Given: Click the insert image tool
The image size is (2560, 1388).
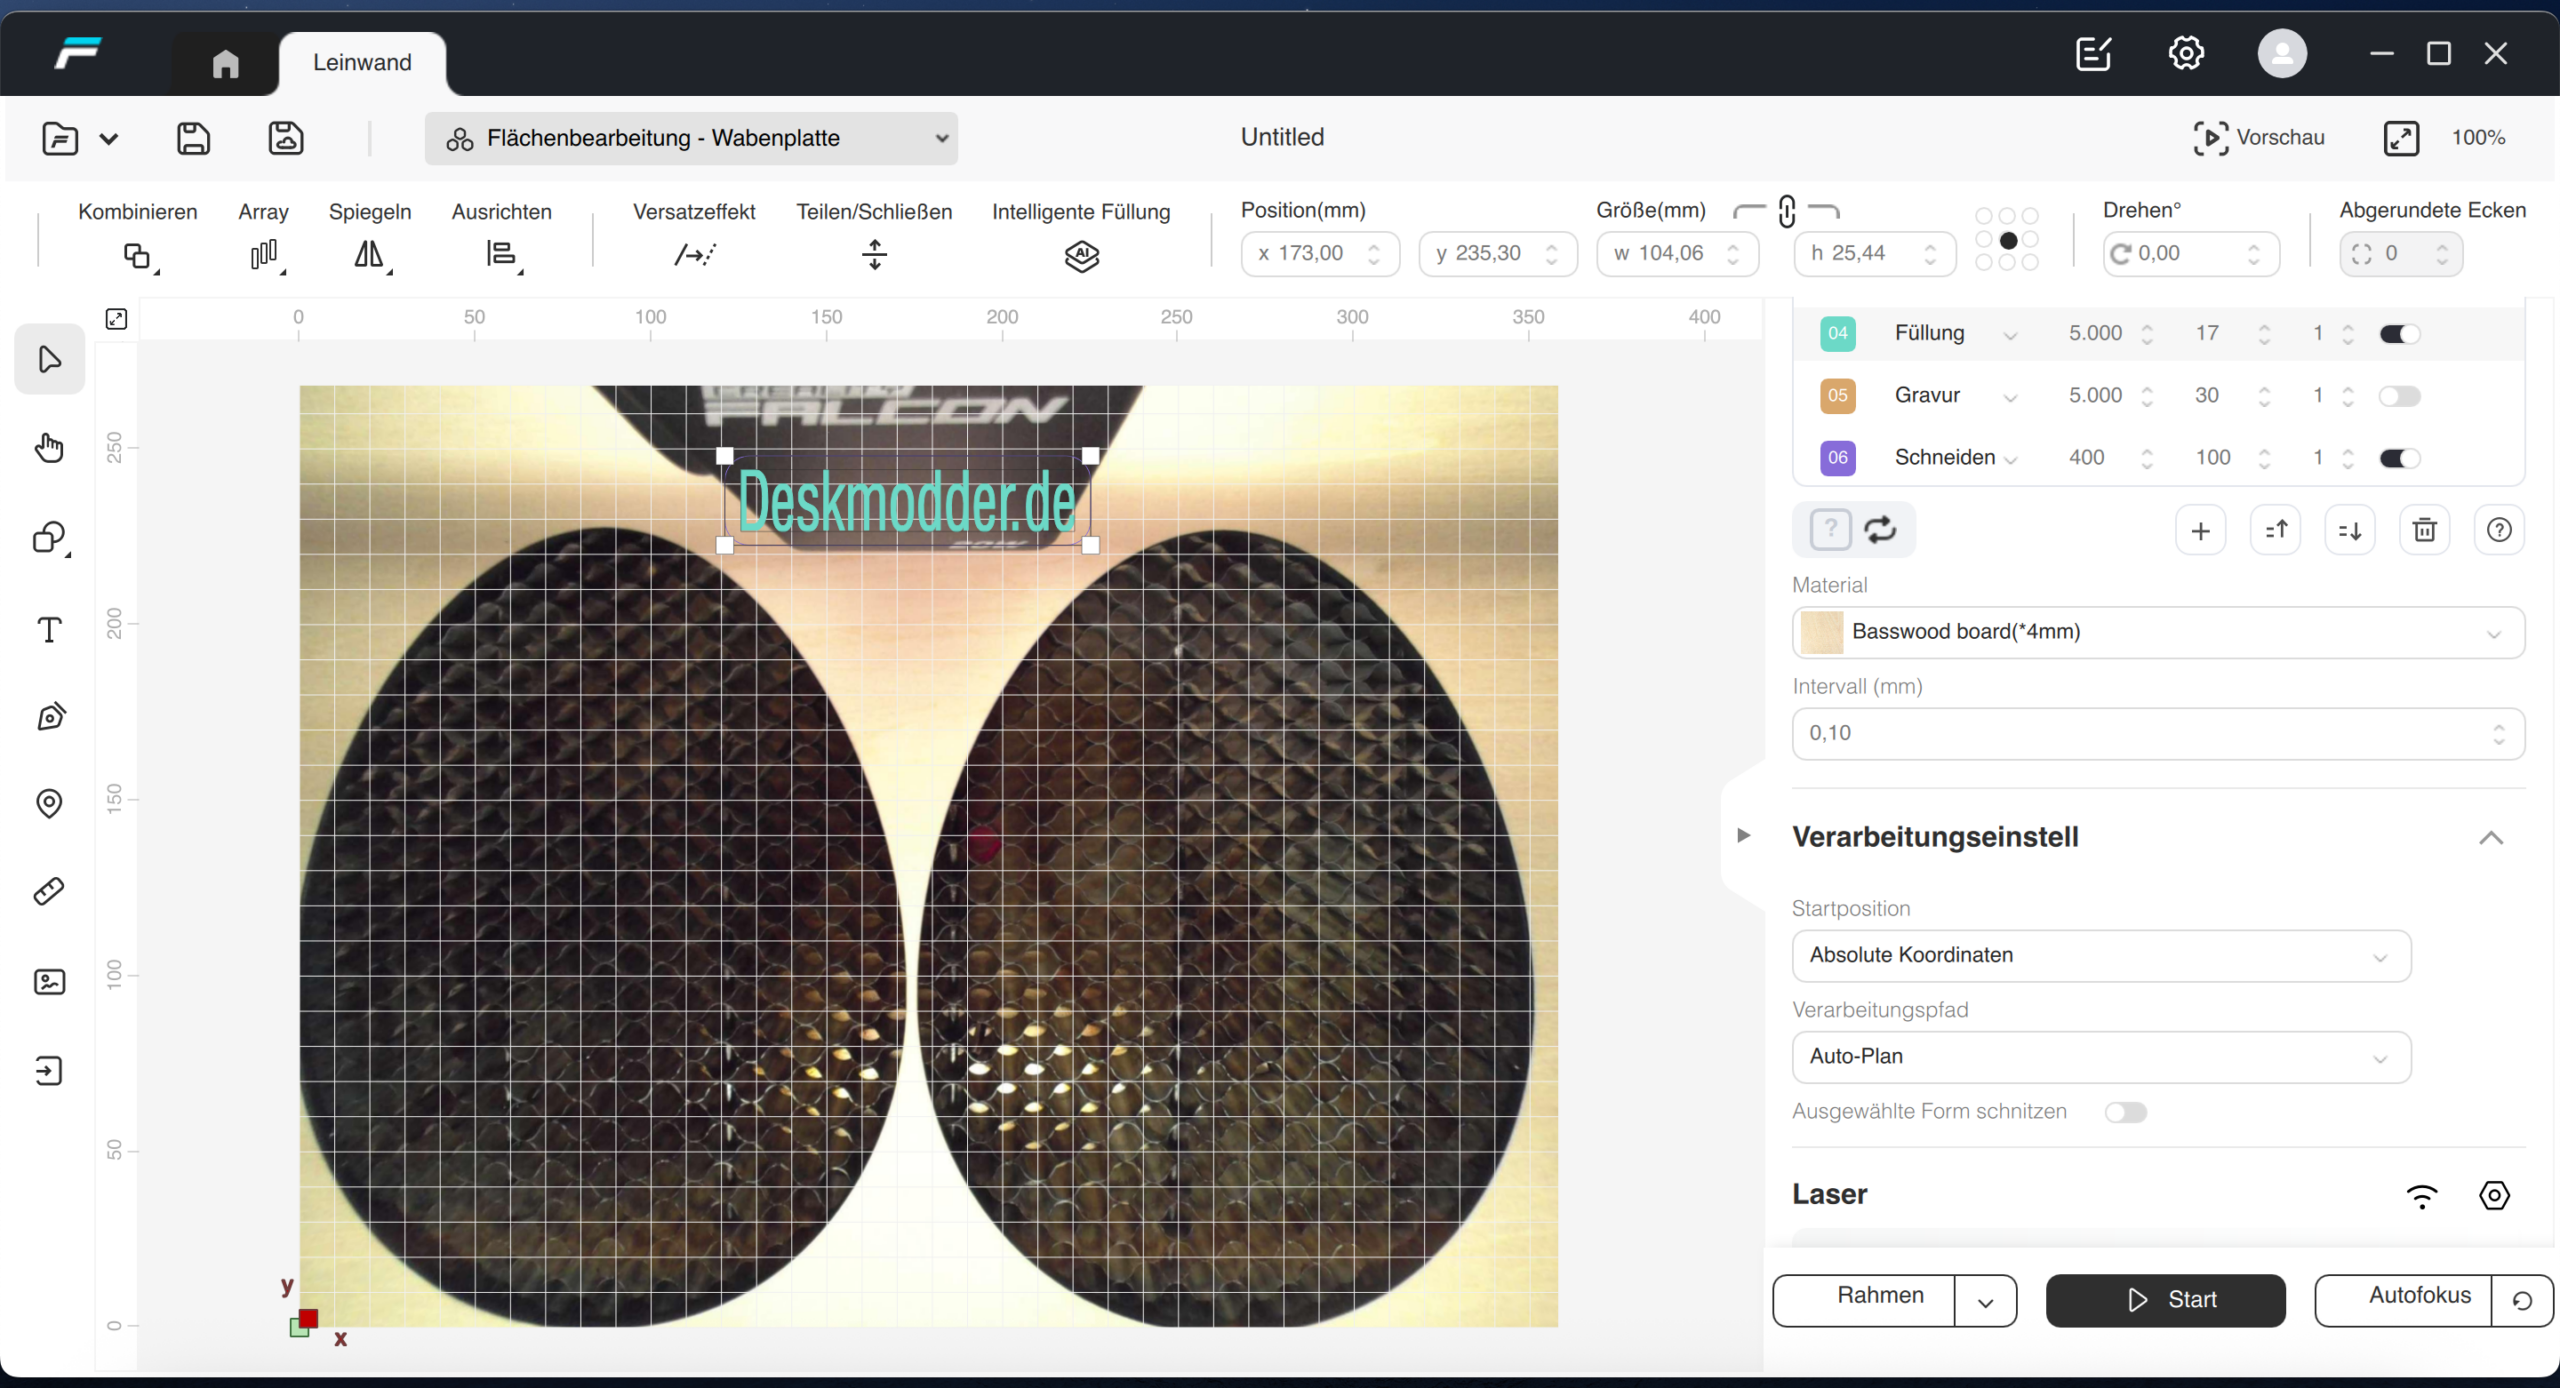Looking at the screenshot, I should [49, 982].
